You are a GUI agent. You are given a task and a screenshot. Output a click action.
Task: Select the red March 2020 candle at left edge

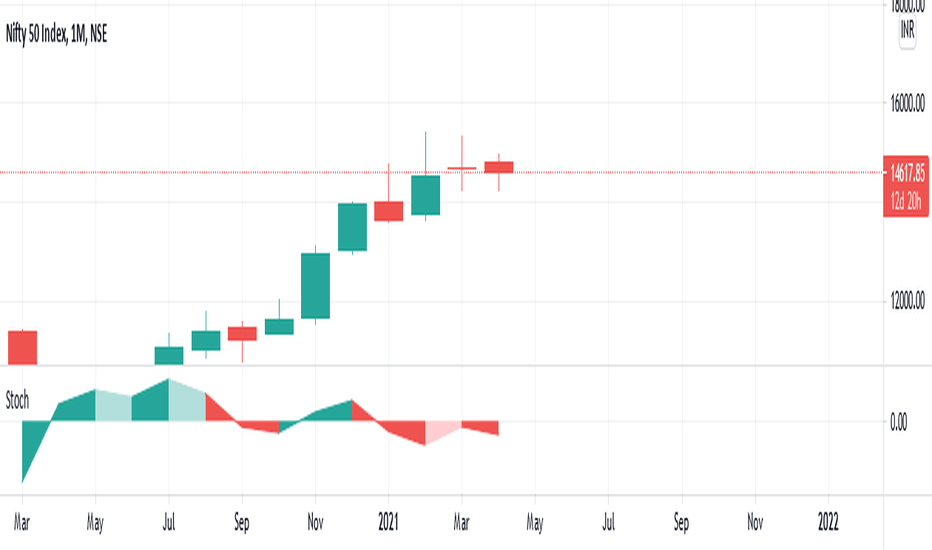(23, 347)
